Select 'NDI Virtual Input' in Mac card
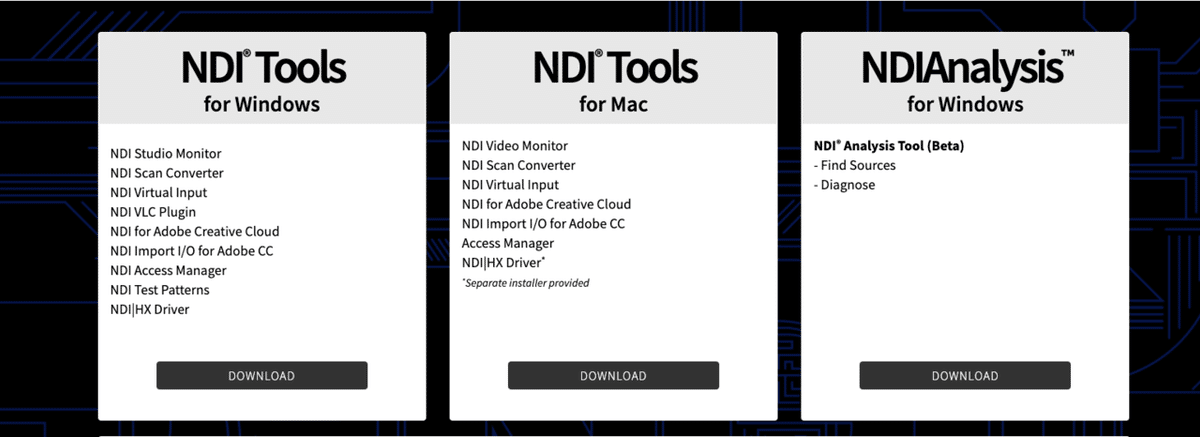Screen dimensions: 1200x437 click(x=511, y=185)
